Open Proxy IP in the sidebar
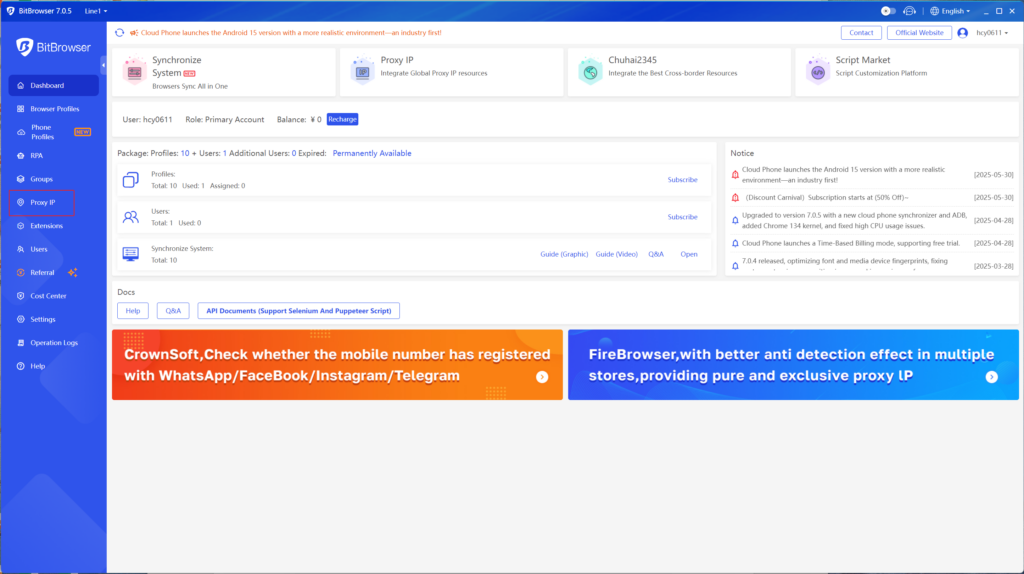 [x=42, y=202]
